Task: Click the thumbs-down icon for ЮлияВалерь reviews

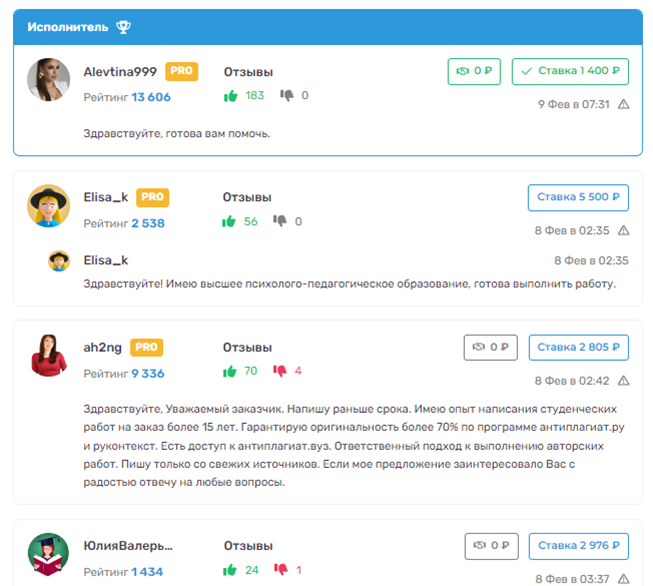Action: pyautogui.click(x=280, y=570)
